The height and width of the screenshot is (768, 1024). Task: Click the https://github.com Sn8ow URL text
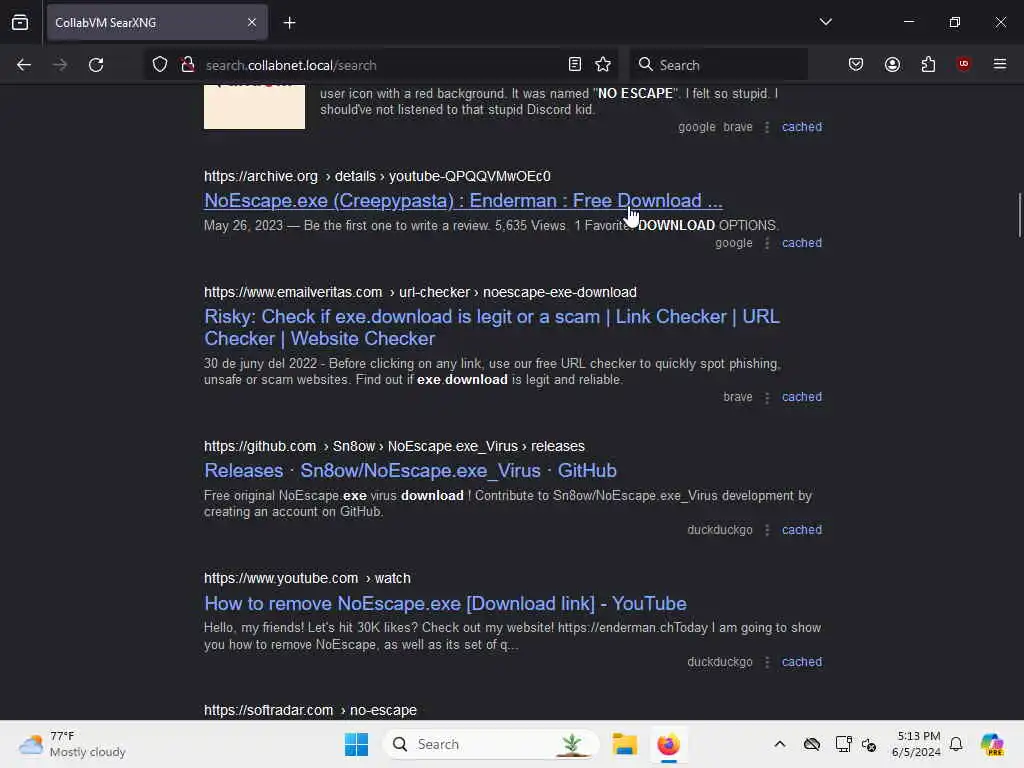394,446
